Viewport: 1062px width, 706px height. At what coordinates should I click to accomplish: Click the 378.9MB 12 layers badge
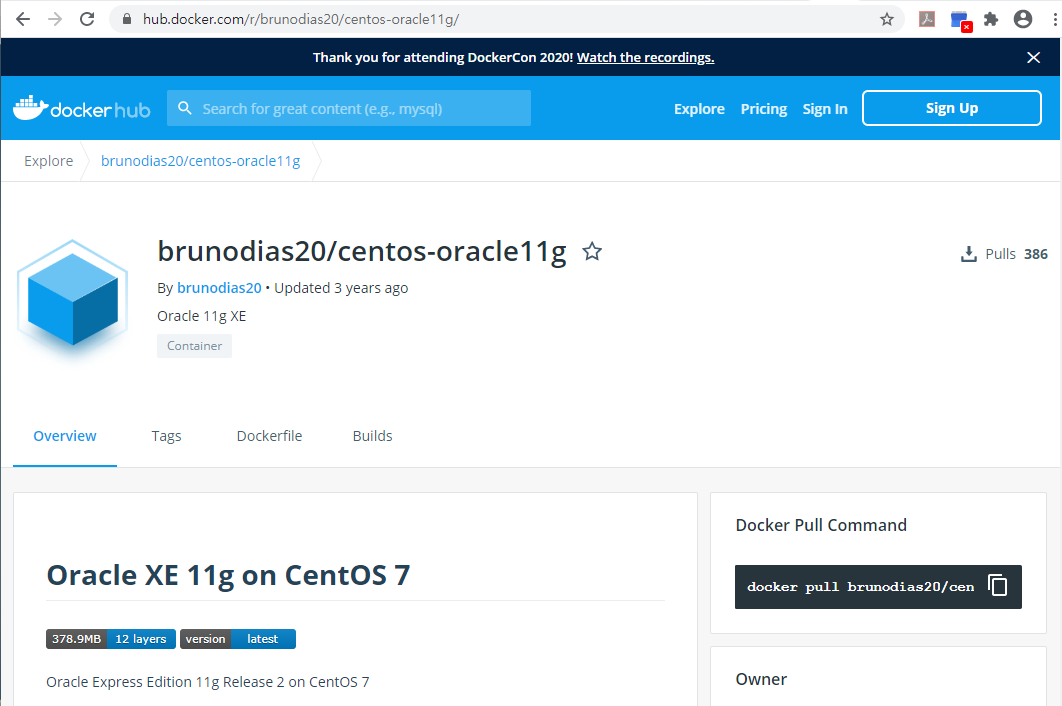[x=111, y=639]
